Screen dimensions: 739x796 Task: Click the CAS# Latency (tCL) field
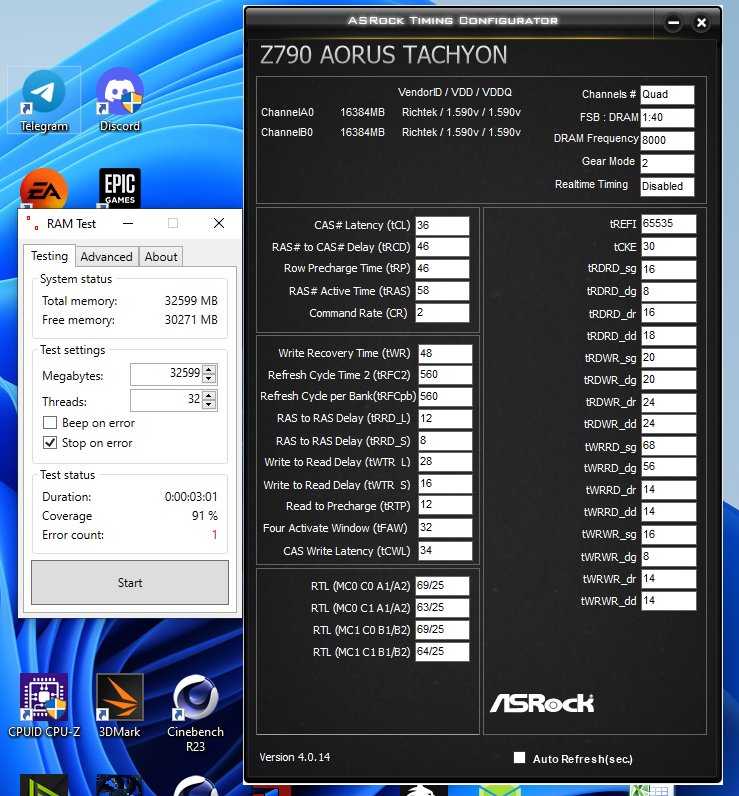tap(442, 225)
